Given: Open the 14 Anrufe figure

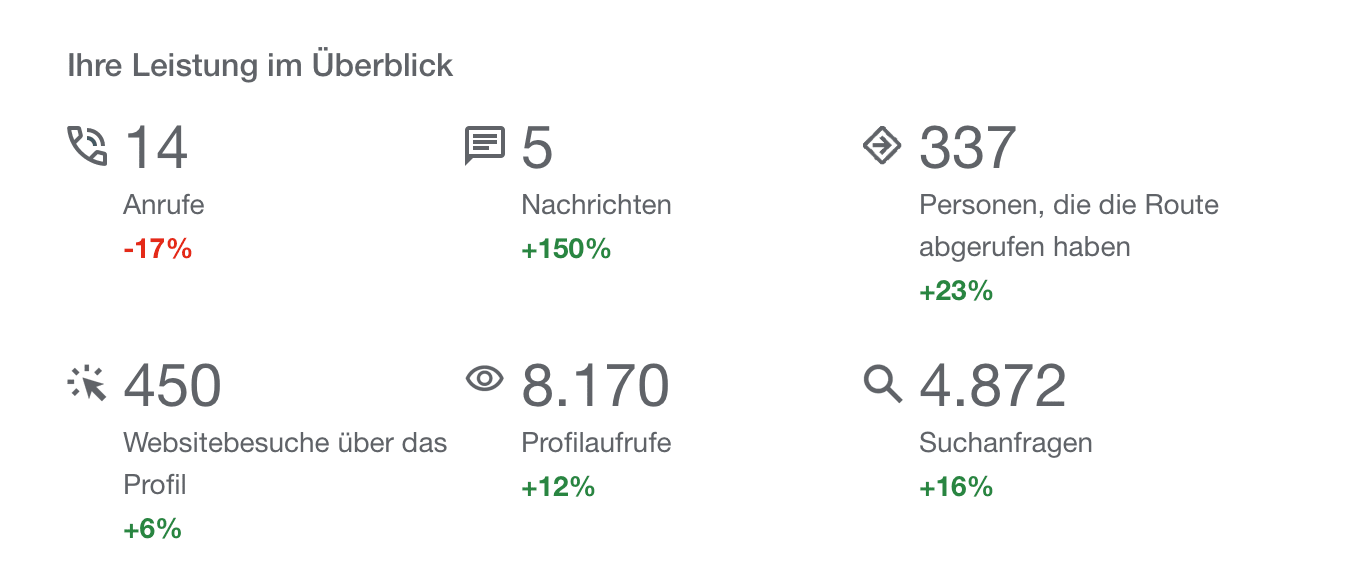Looking at the screenshot, I should pyautogui.click(x=156, y=148).
